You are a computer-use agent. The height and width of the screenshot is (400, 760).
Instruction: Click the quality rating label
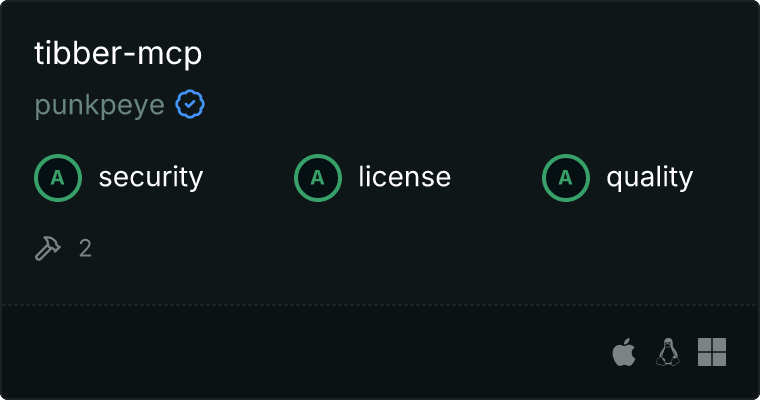[649, 177]
